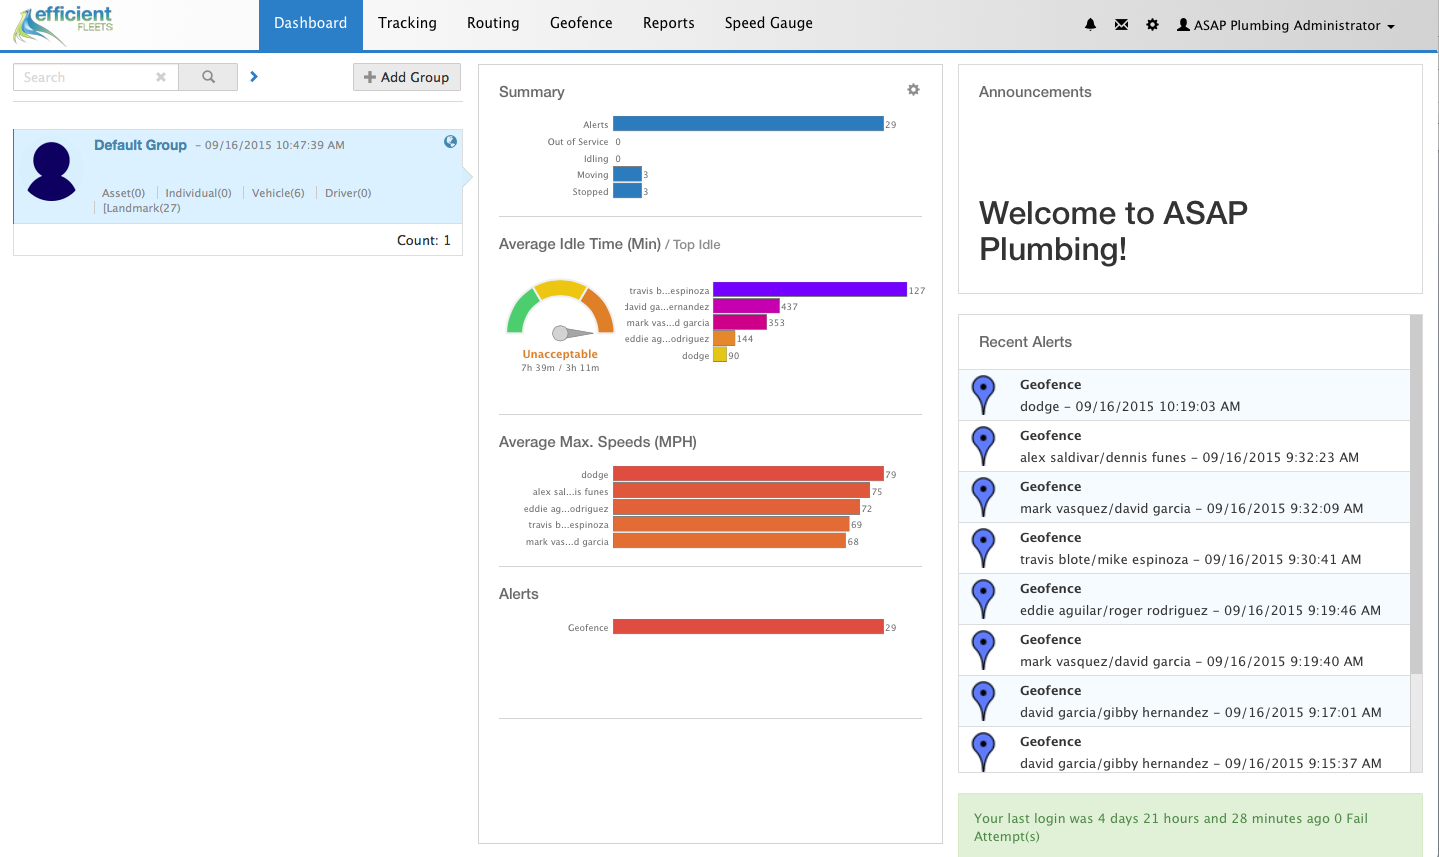This screenshot has width=1439, height=857.
Task: Switch to the Dashboard tab
Action: click(x=311, y=23)
